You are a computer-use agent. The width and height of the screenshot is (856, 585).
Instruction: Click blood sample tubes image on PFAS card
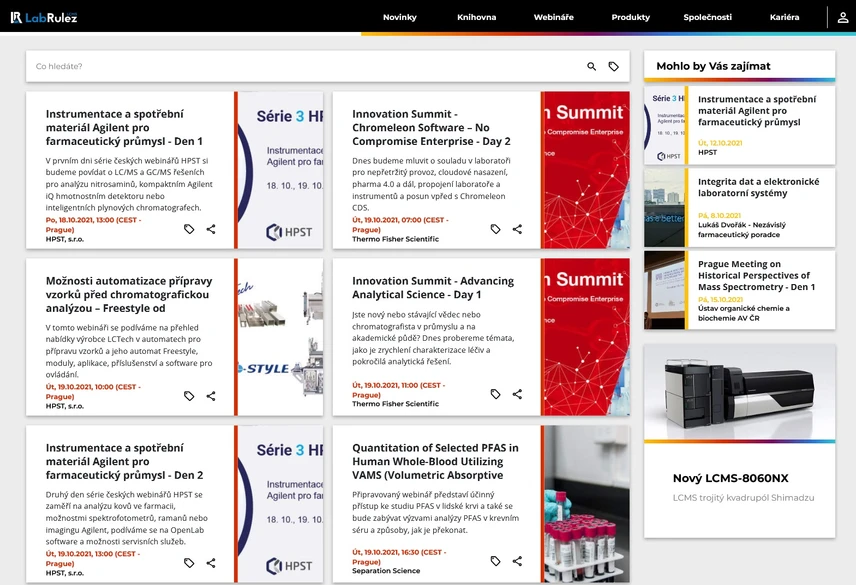point(587,504)
